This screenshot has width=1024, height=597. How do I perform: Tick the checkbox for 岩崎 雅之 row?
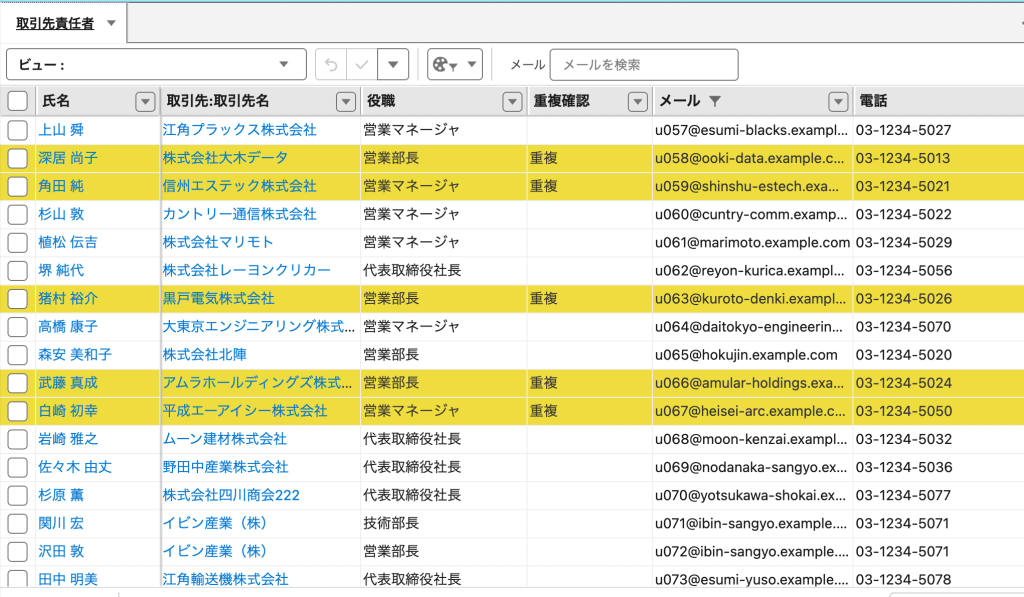point(18,439)
